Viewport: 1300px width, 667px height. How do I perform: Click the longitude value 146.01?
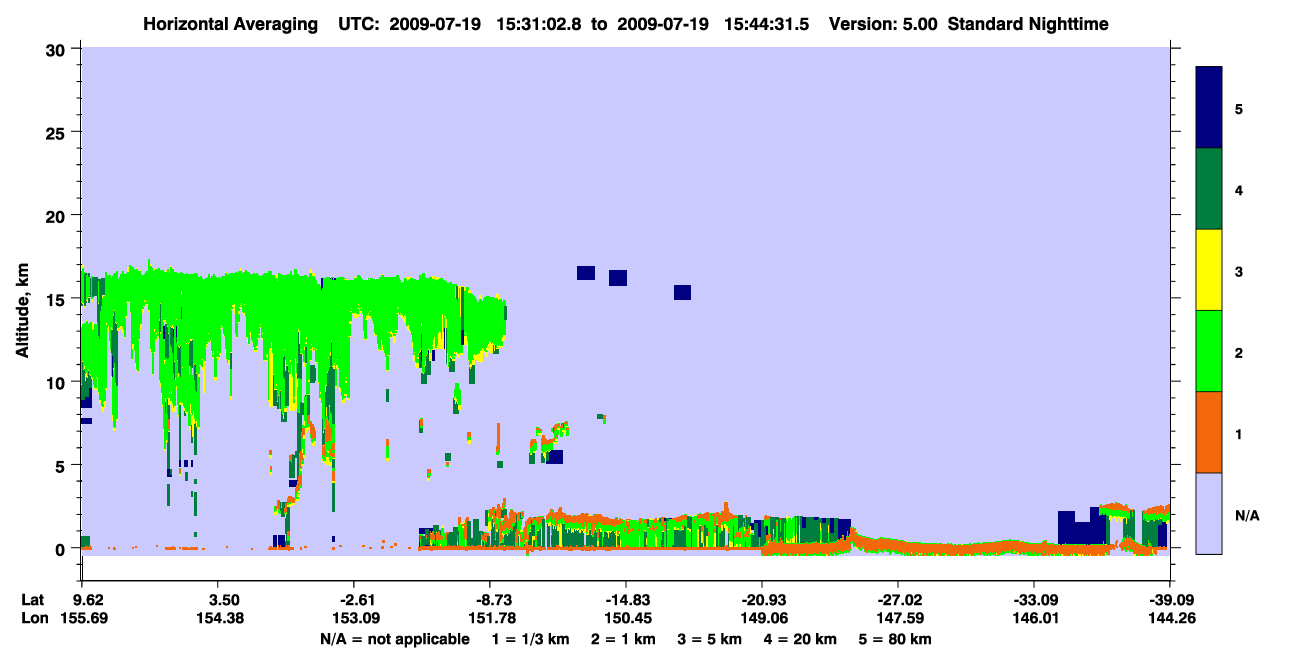pos(1034,618)
